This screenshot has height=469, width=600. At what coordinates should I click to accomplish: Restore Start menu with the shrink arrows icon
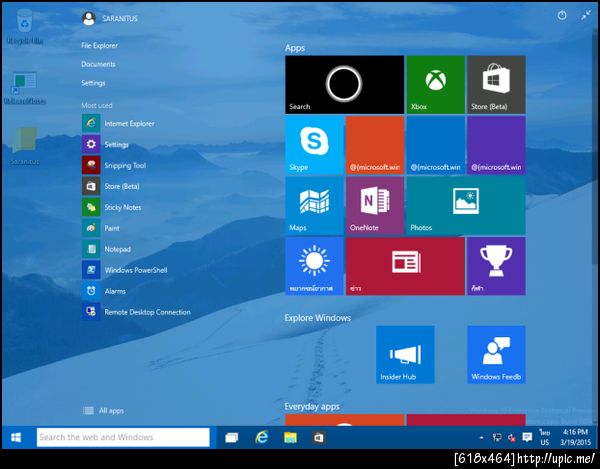[x=586, y=15]
